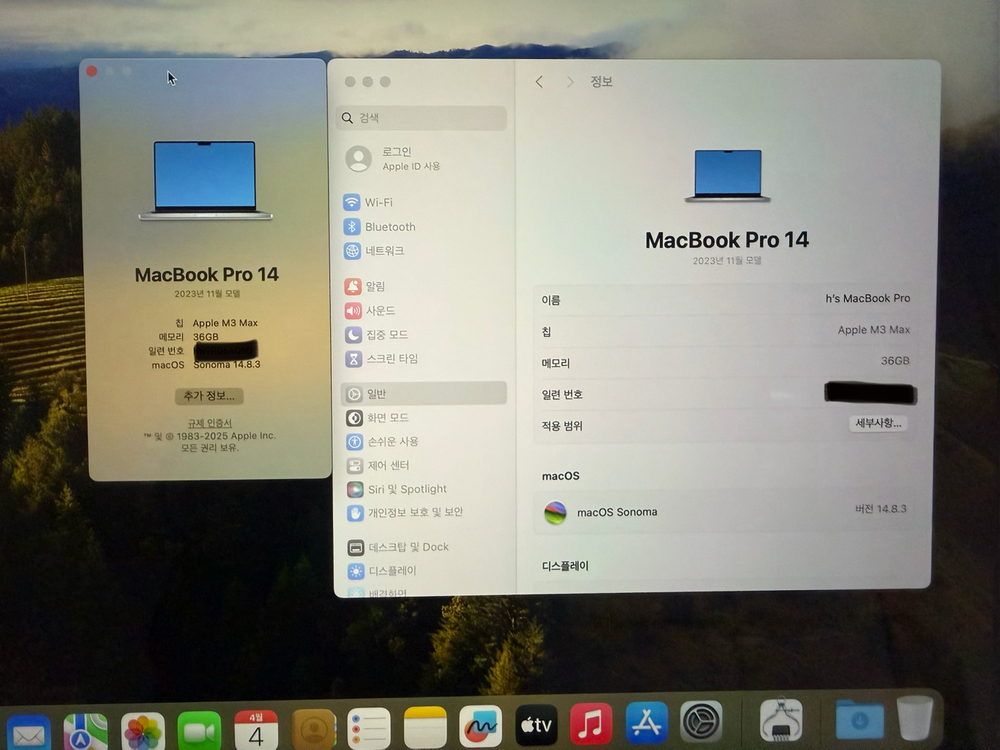Open 추가 정보... in About window
The width and height of the screenshot is (1000, 750).
click(x=209, y=395)
